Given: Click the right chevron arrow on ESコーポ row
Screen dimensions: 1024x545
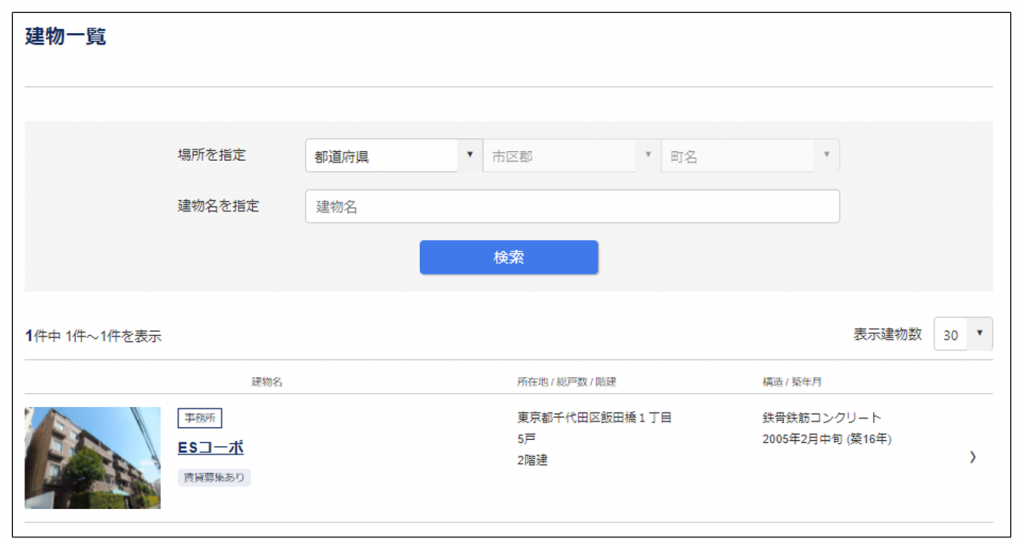Looking at the screenshot, I should point(973,457).
